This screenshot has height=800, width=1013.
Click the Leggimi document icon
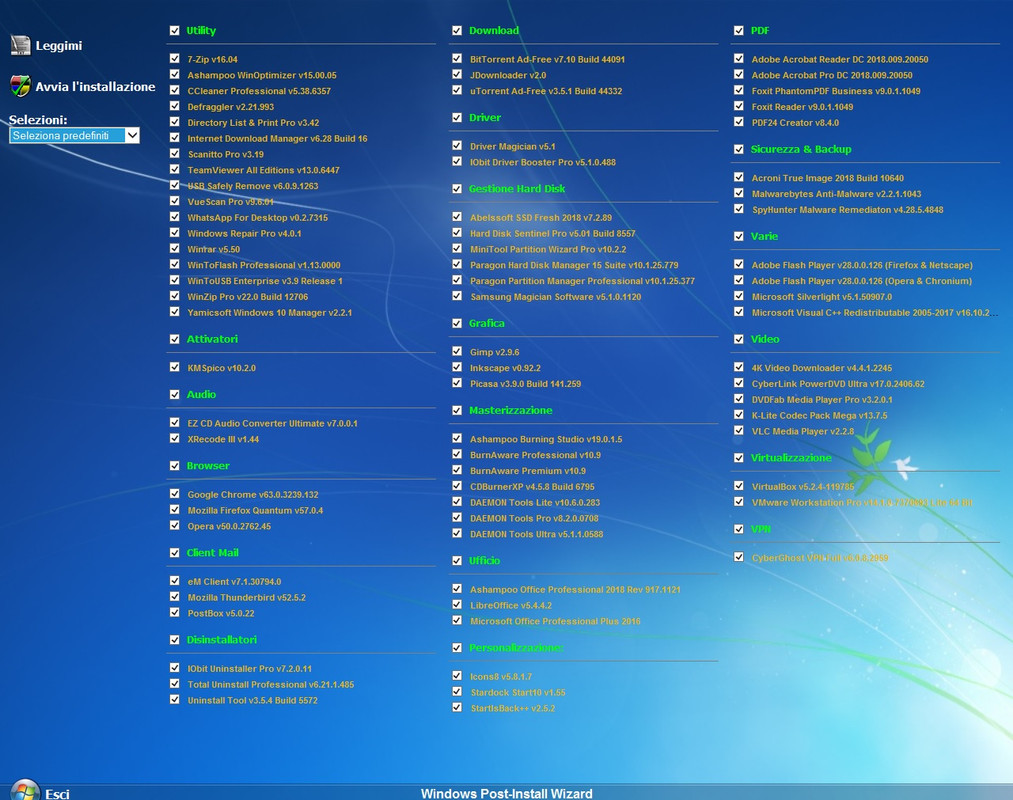pos(20,45)
